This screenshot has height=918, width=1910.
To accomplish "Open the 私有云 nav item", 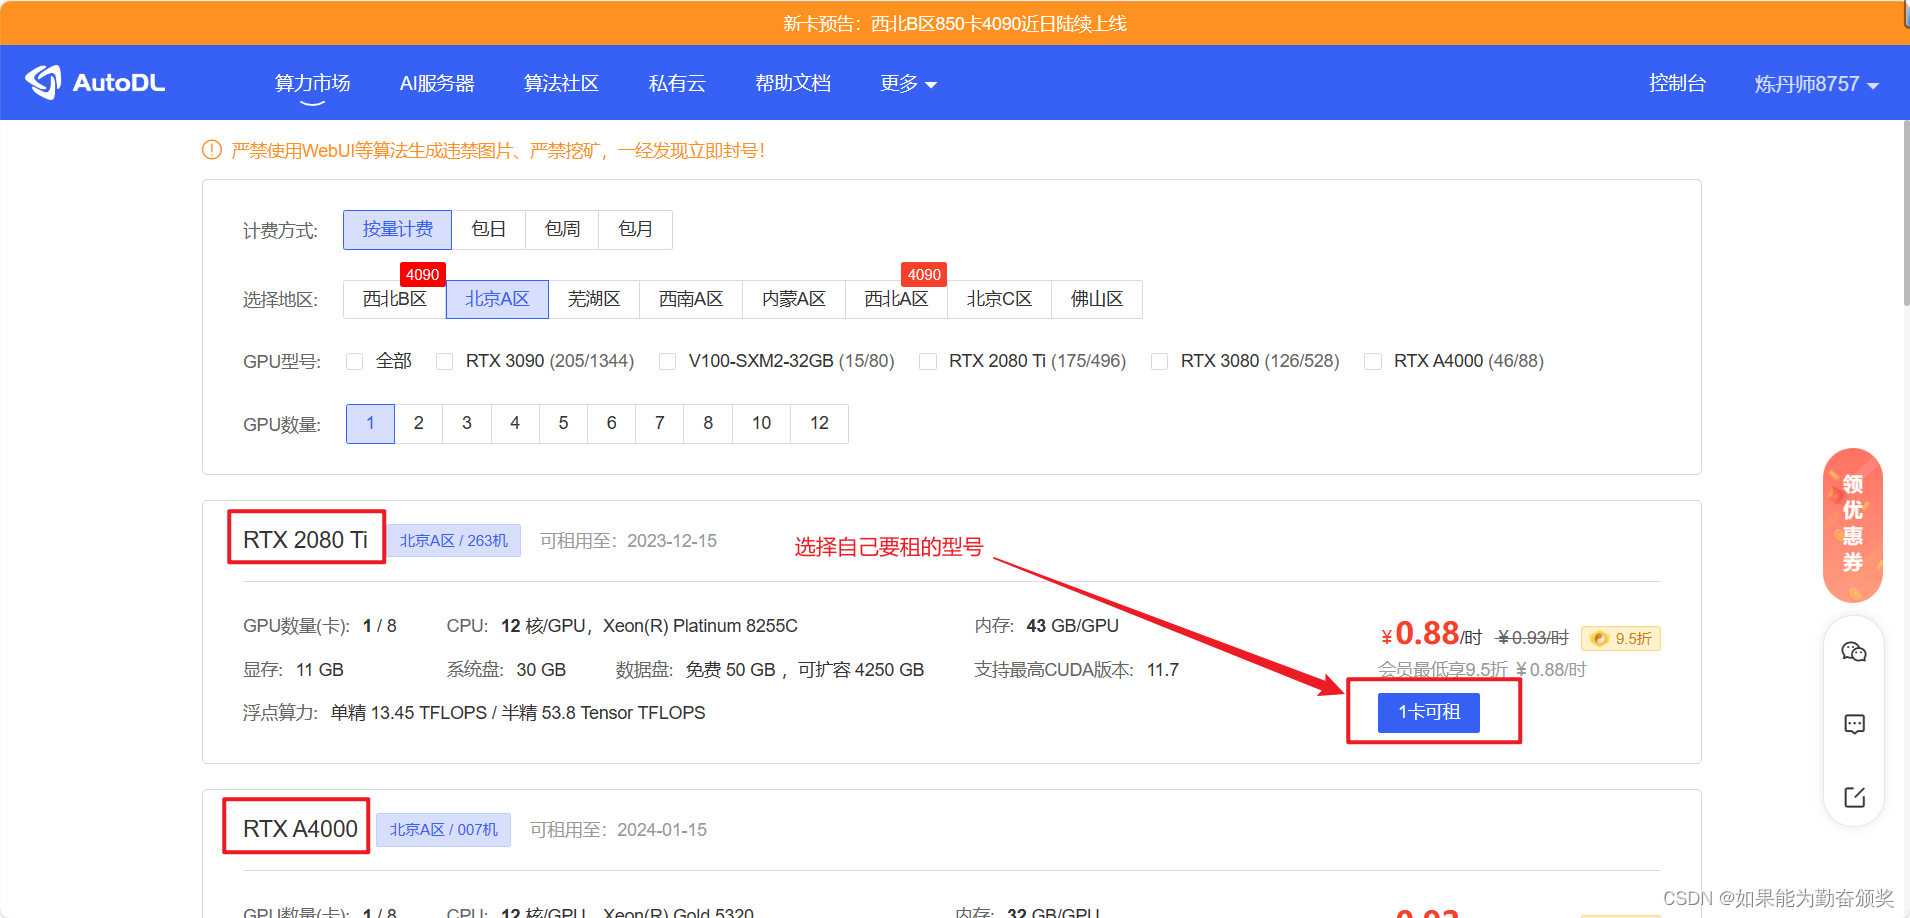I will click(677, 83).
